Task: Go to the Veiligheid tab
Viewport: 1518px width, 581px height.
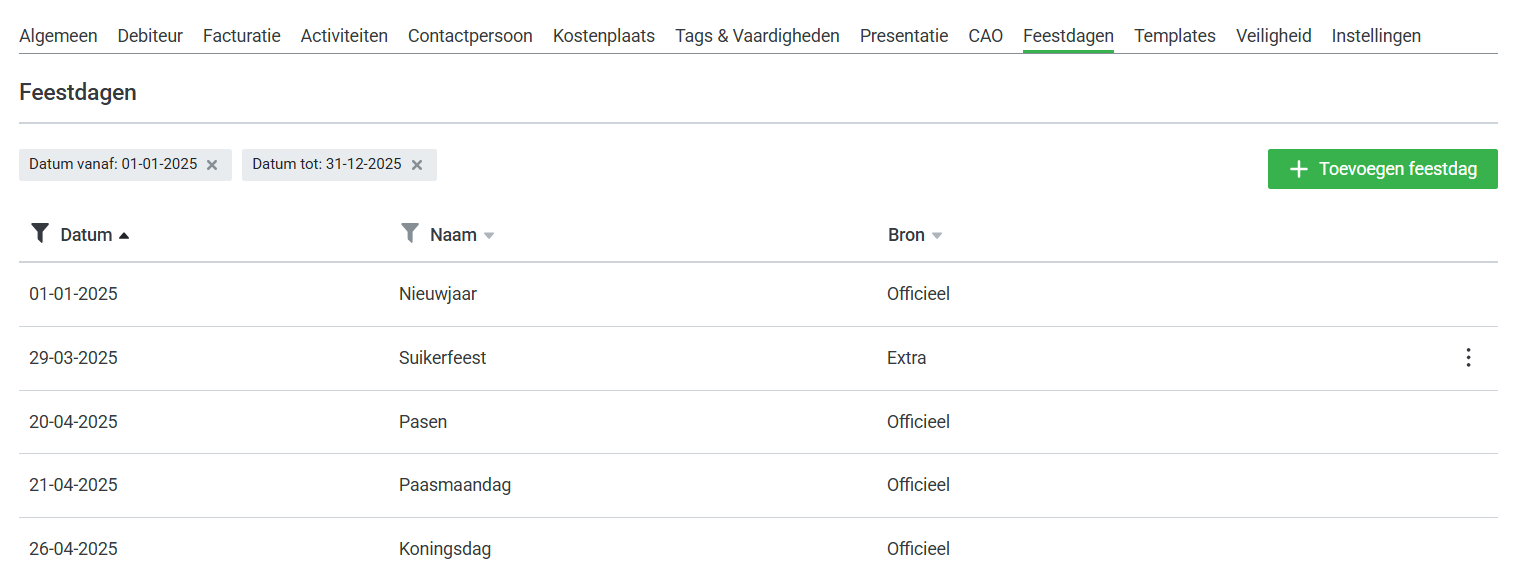Action: 1273,36
